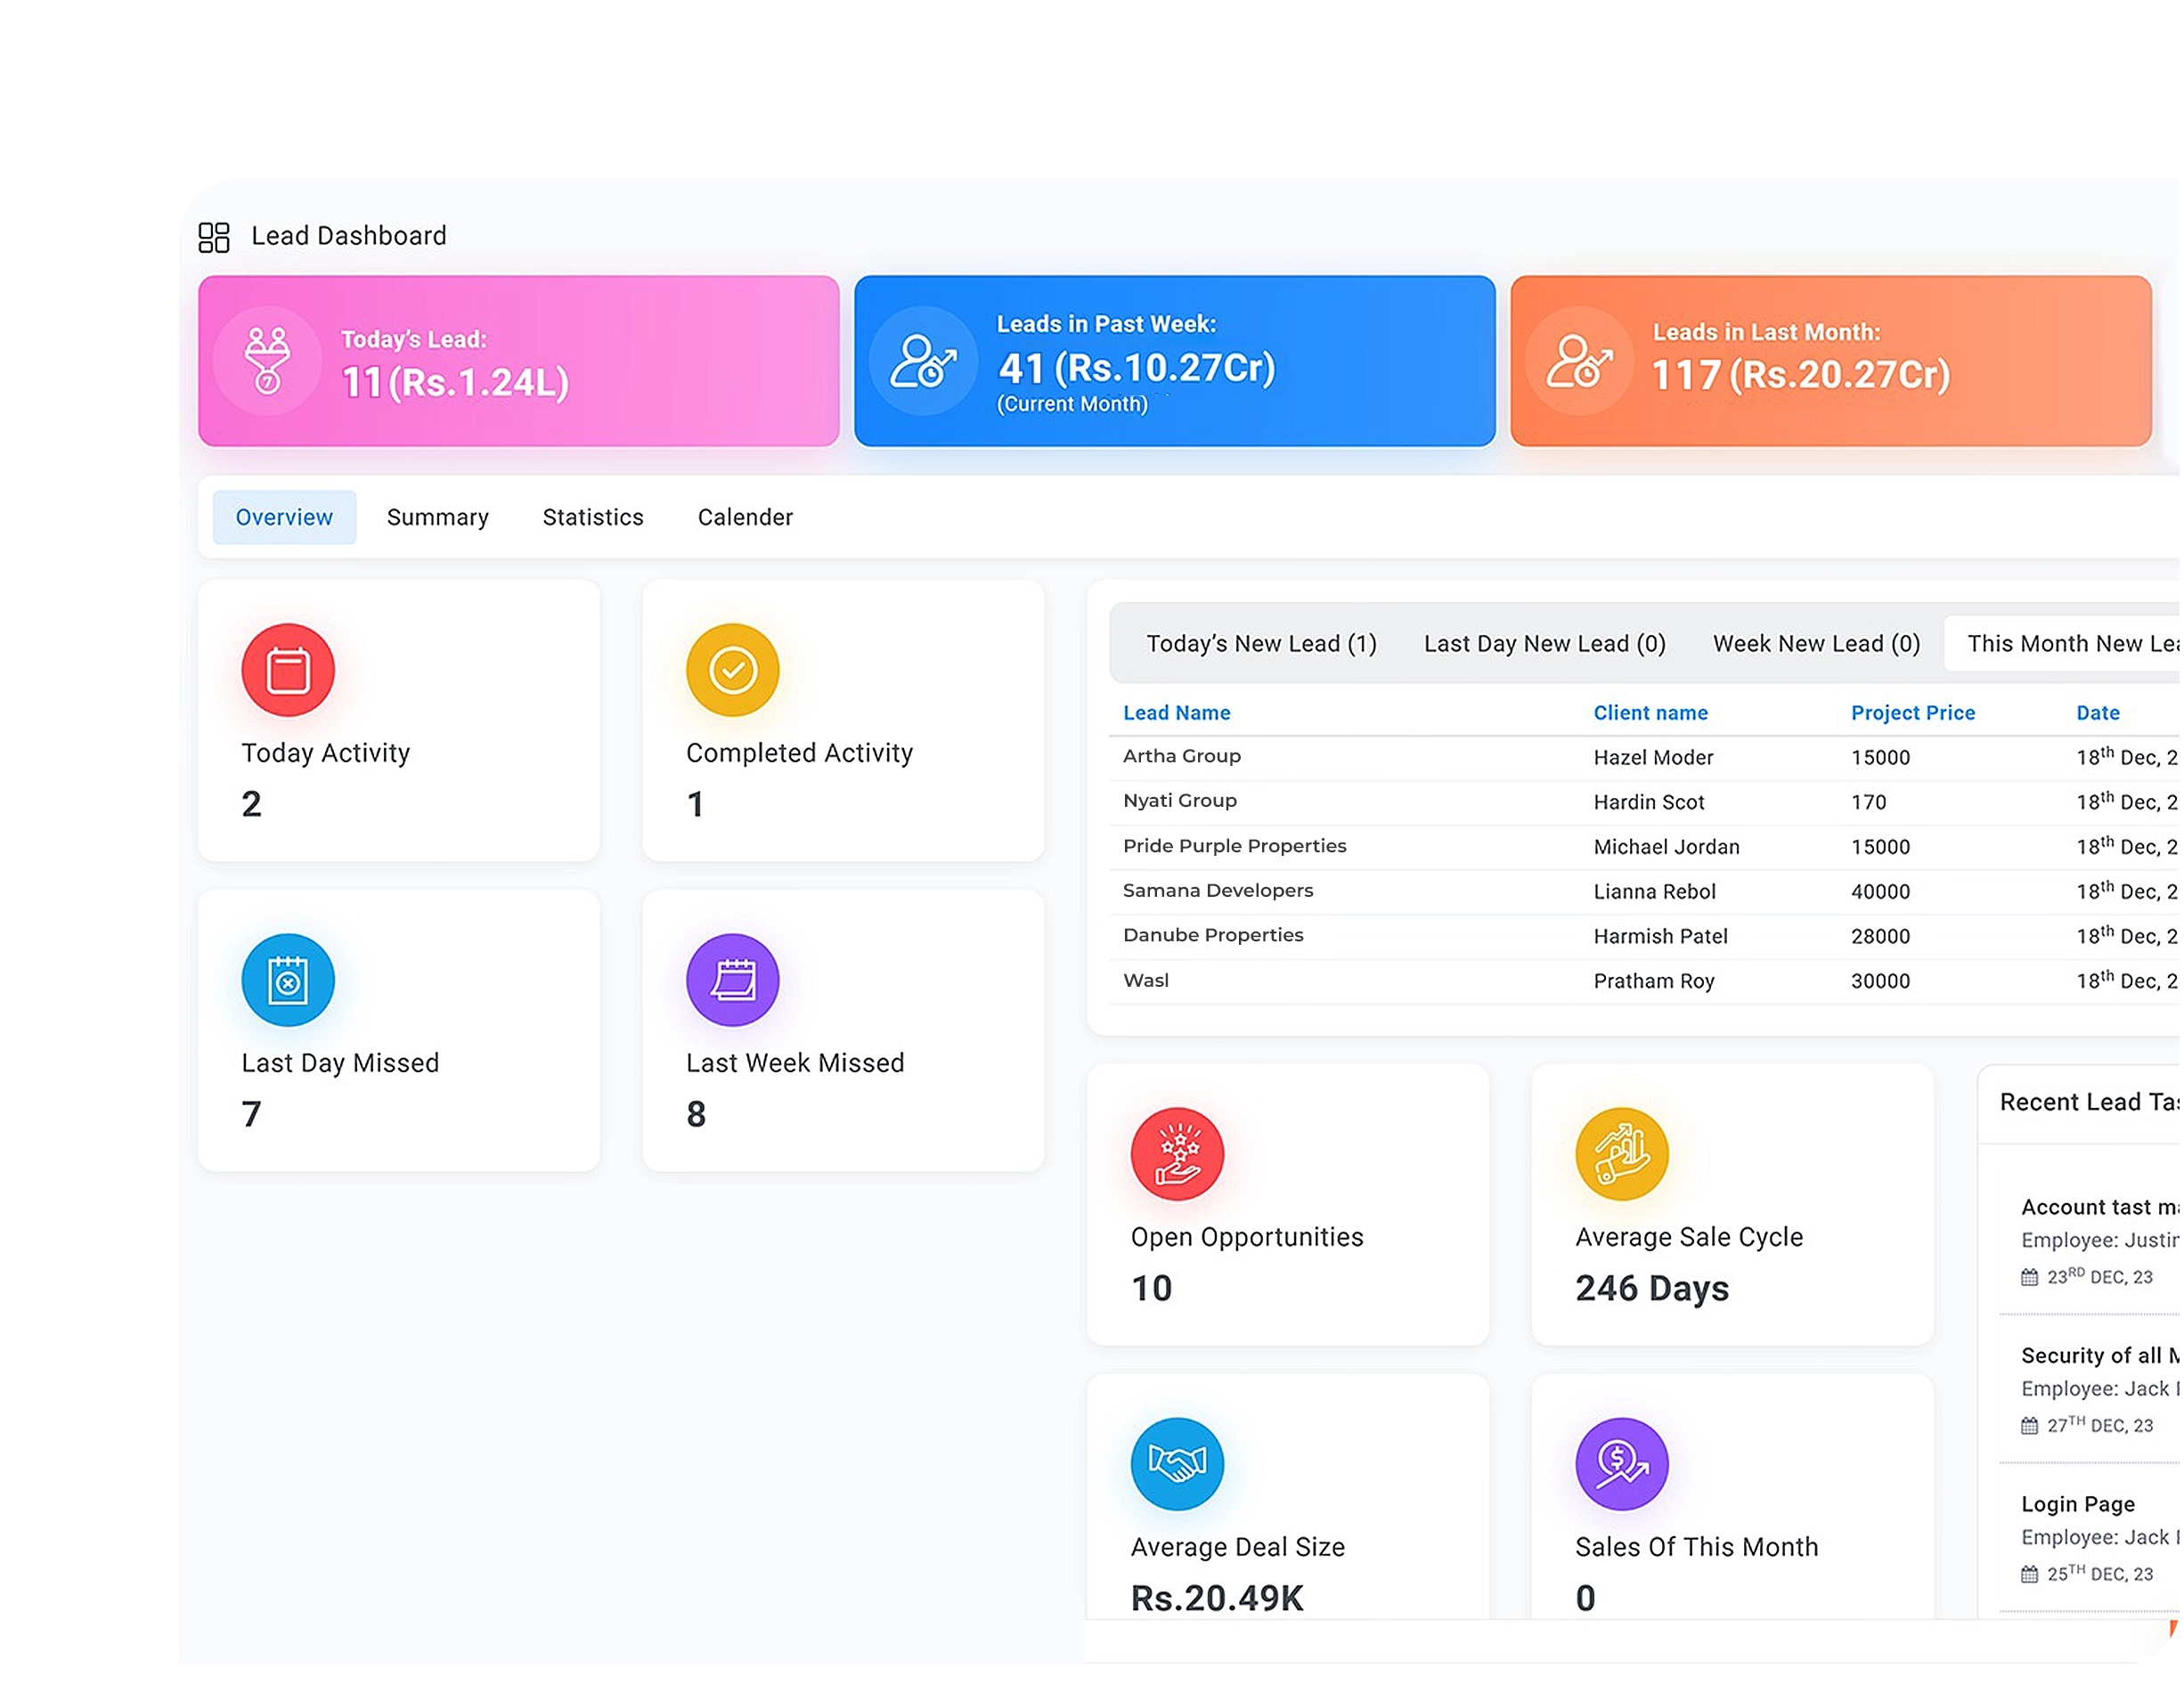Click the grid icon beside Lead Dashboard title
Viewport: 2184px width, 1685px height.
(215, 236)
